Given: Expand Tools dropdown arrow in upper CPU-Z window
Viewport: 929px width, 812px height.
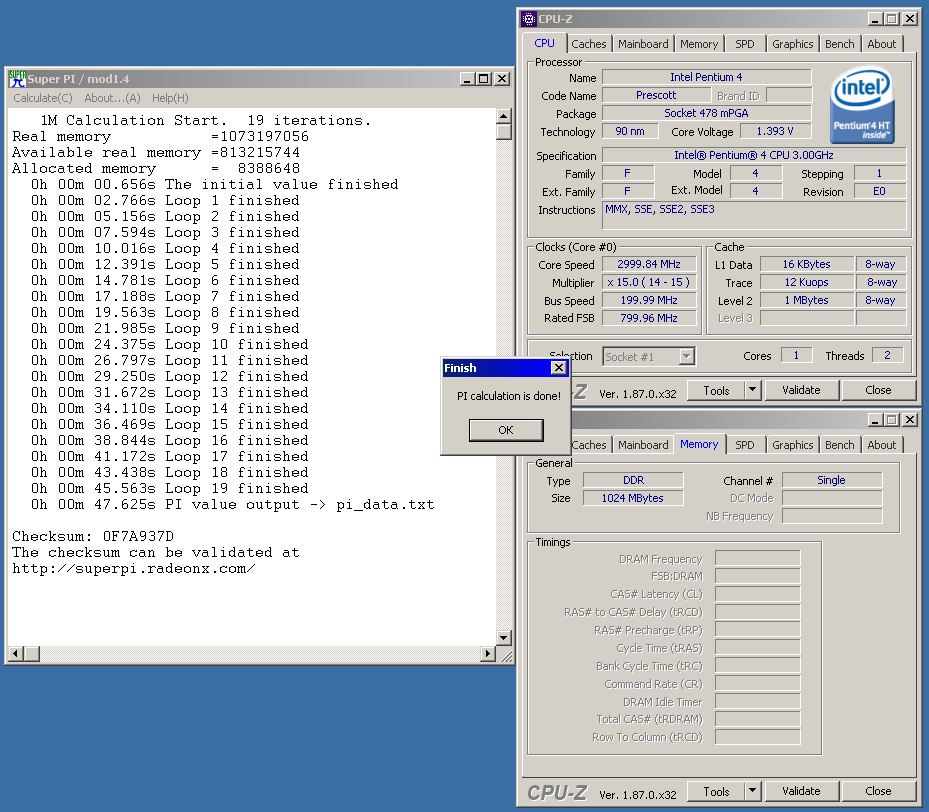Looking at the screenshot, I should [752, 390].
